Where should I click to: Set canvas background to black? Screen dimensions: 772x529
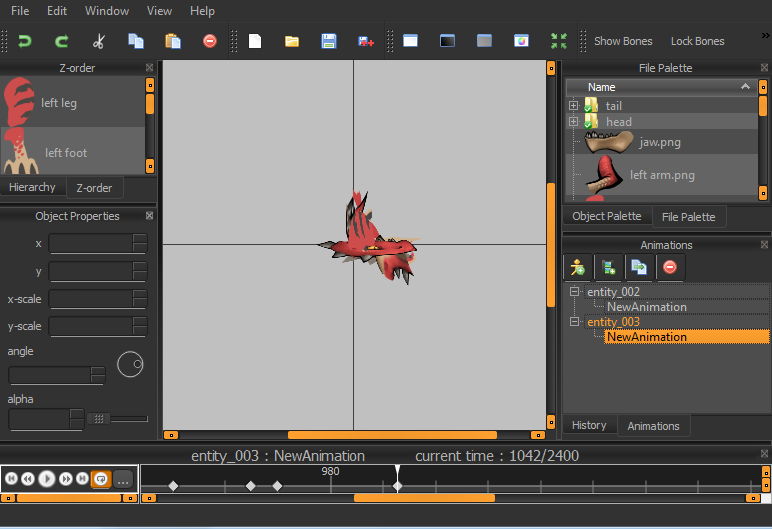click(x=447, y=41)
